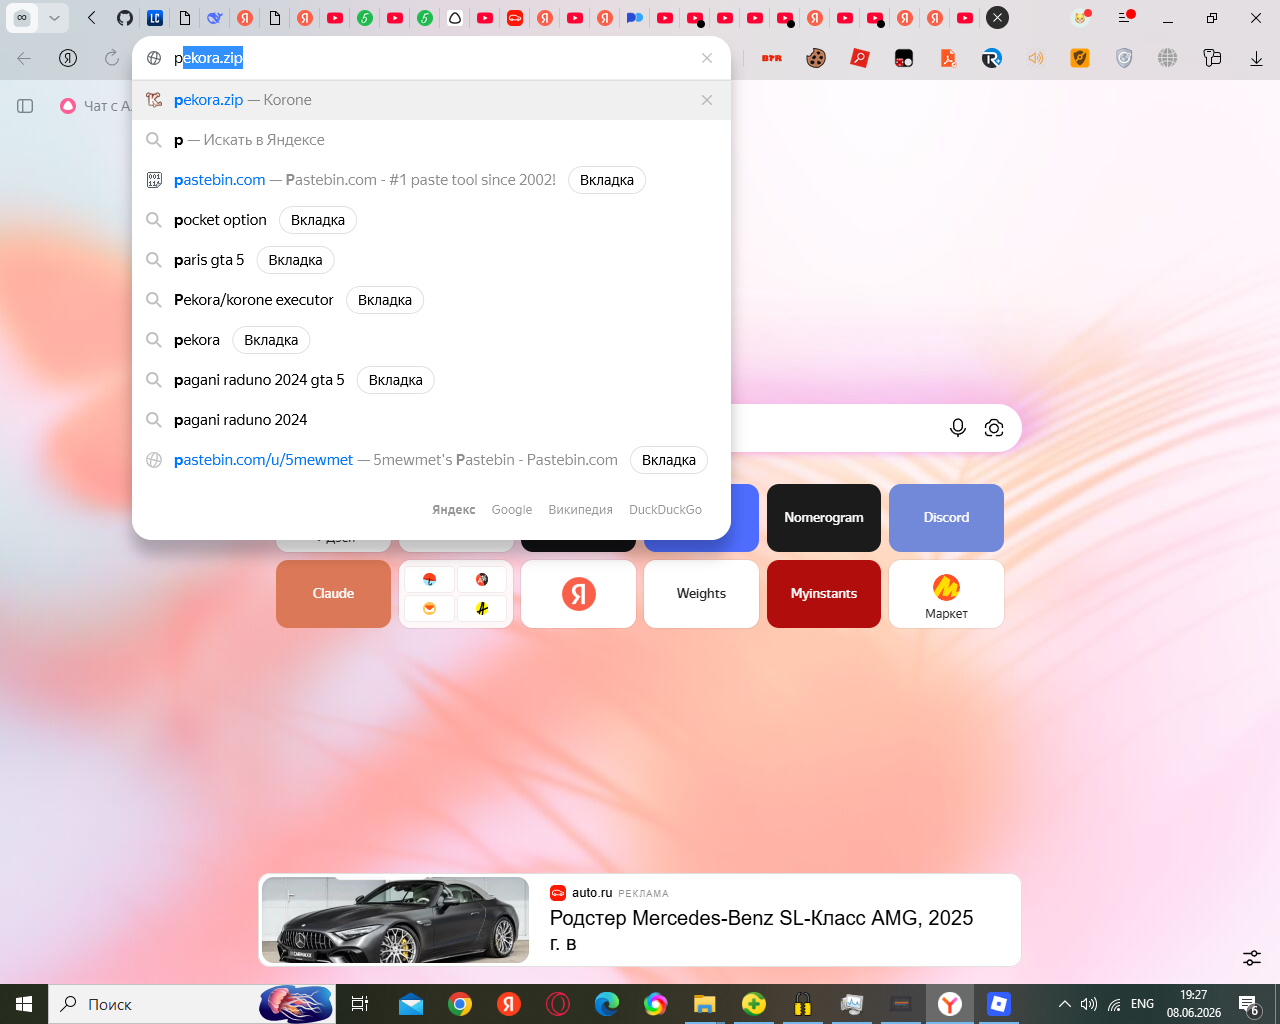Click Вкладка button beside Pekora/korone executor
This screenshot has width=1280, height=1024.
pyautogui.click(x=385, y=300)
